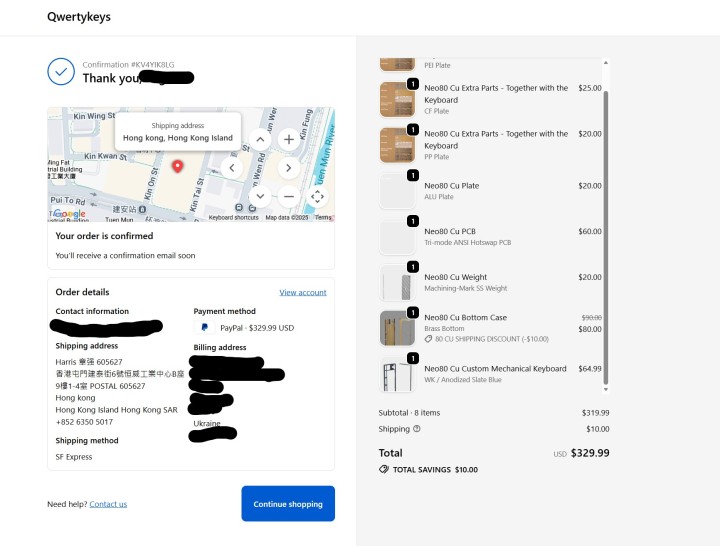Click the CF Plate product thumbnail
Image resolution: width=720 pixels, height=546 pixels.
coord(397,99)
